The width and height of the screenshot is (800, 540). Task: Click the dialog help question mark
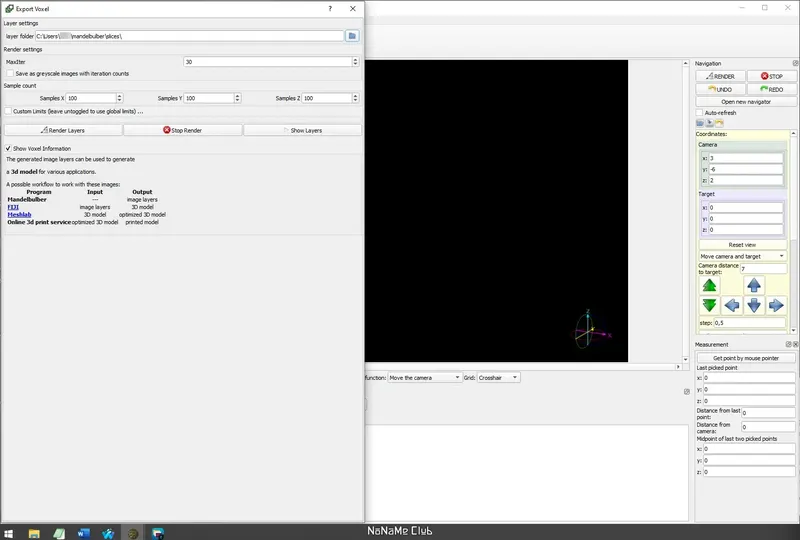(x=330, y=9)
